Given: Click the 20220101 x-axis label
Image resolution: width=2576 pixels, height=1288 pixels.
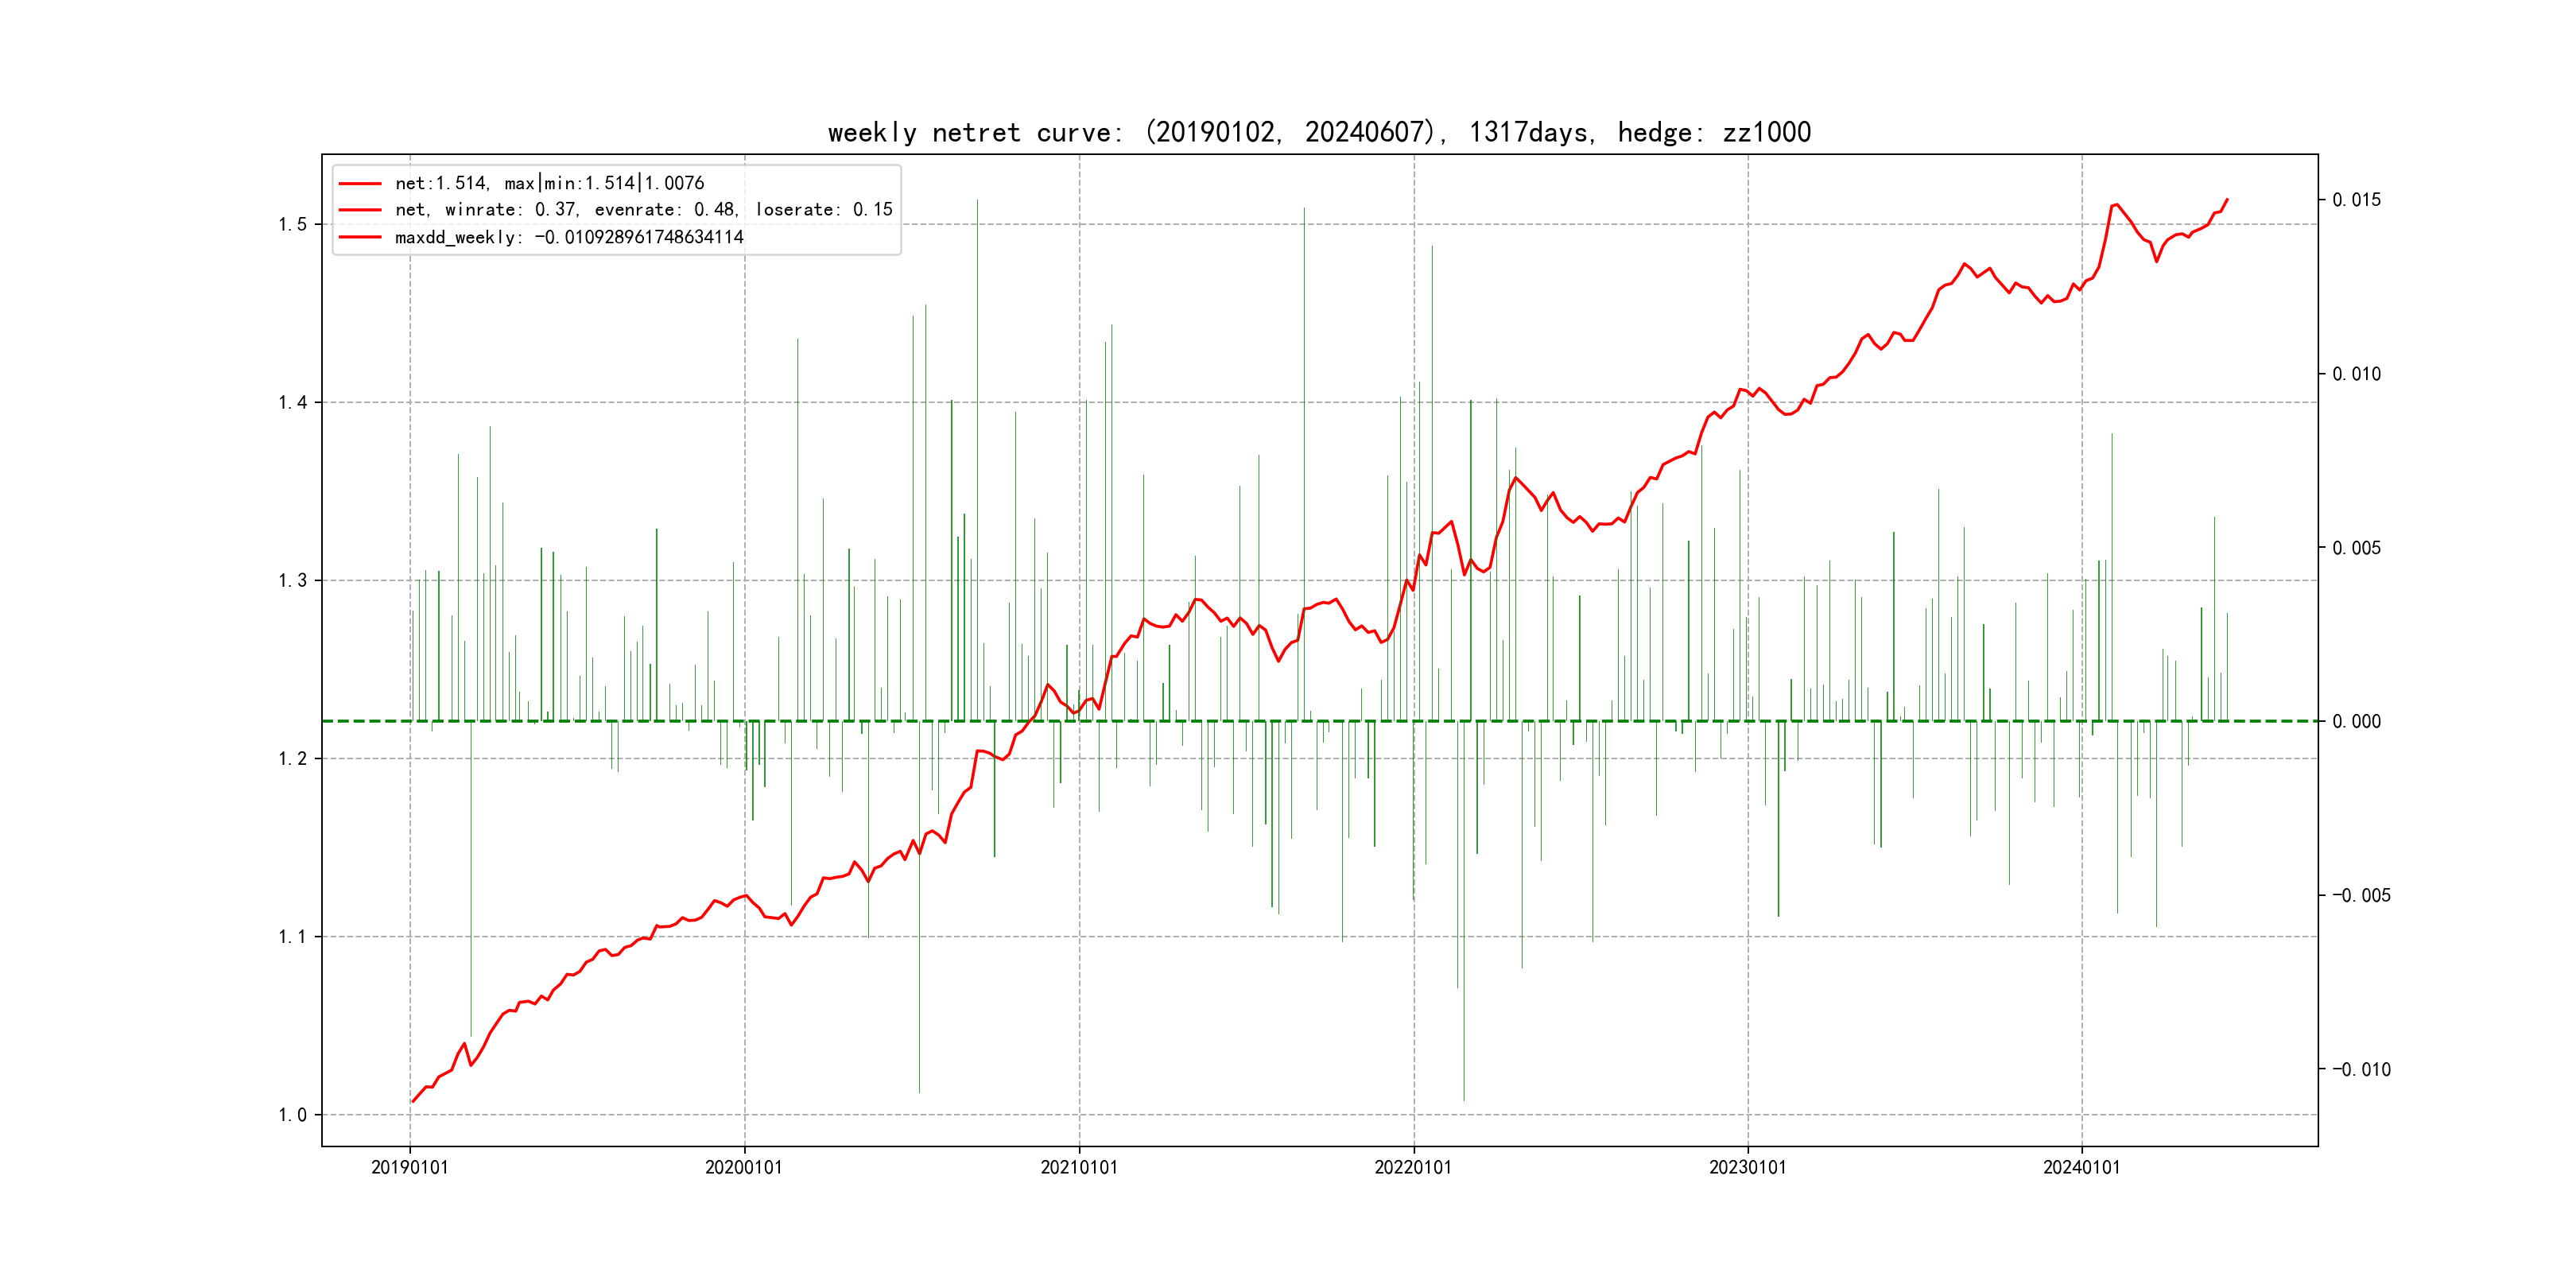Looking at the screenshot, I should [x=1413, y=1167].
